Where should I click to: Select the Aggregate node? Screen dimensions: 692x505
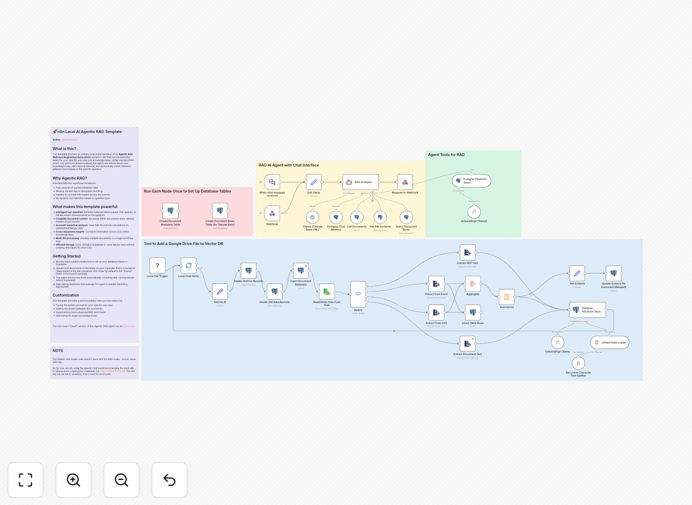click(x=473, y=284)
